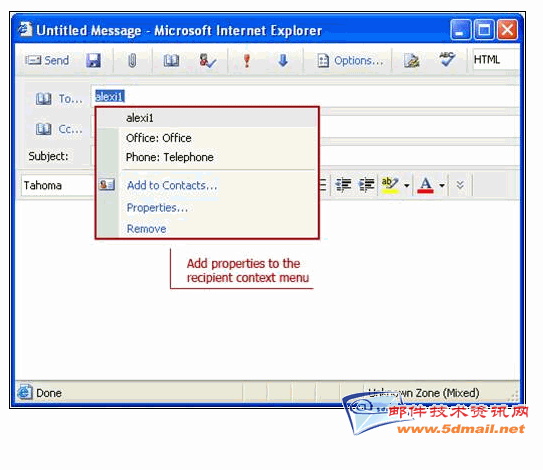Attach a file with the paperclip icon
The image size is (543, 470).
[132, 61]
